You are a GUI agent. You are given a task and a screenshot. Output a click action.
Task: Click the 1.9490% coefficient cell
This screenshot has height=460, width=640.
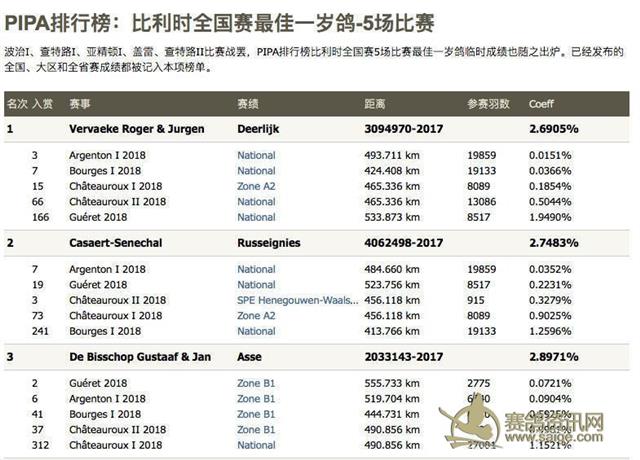[x=550, y=218]
